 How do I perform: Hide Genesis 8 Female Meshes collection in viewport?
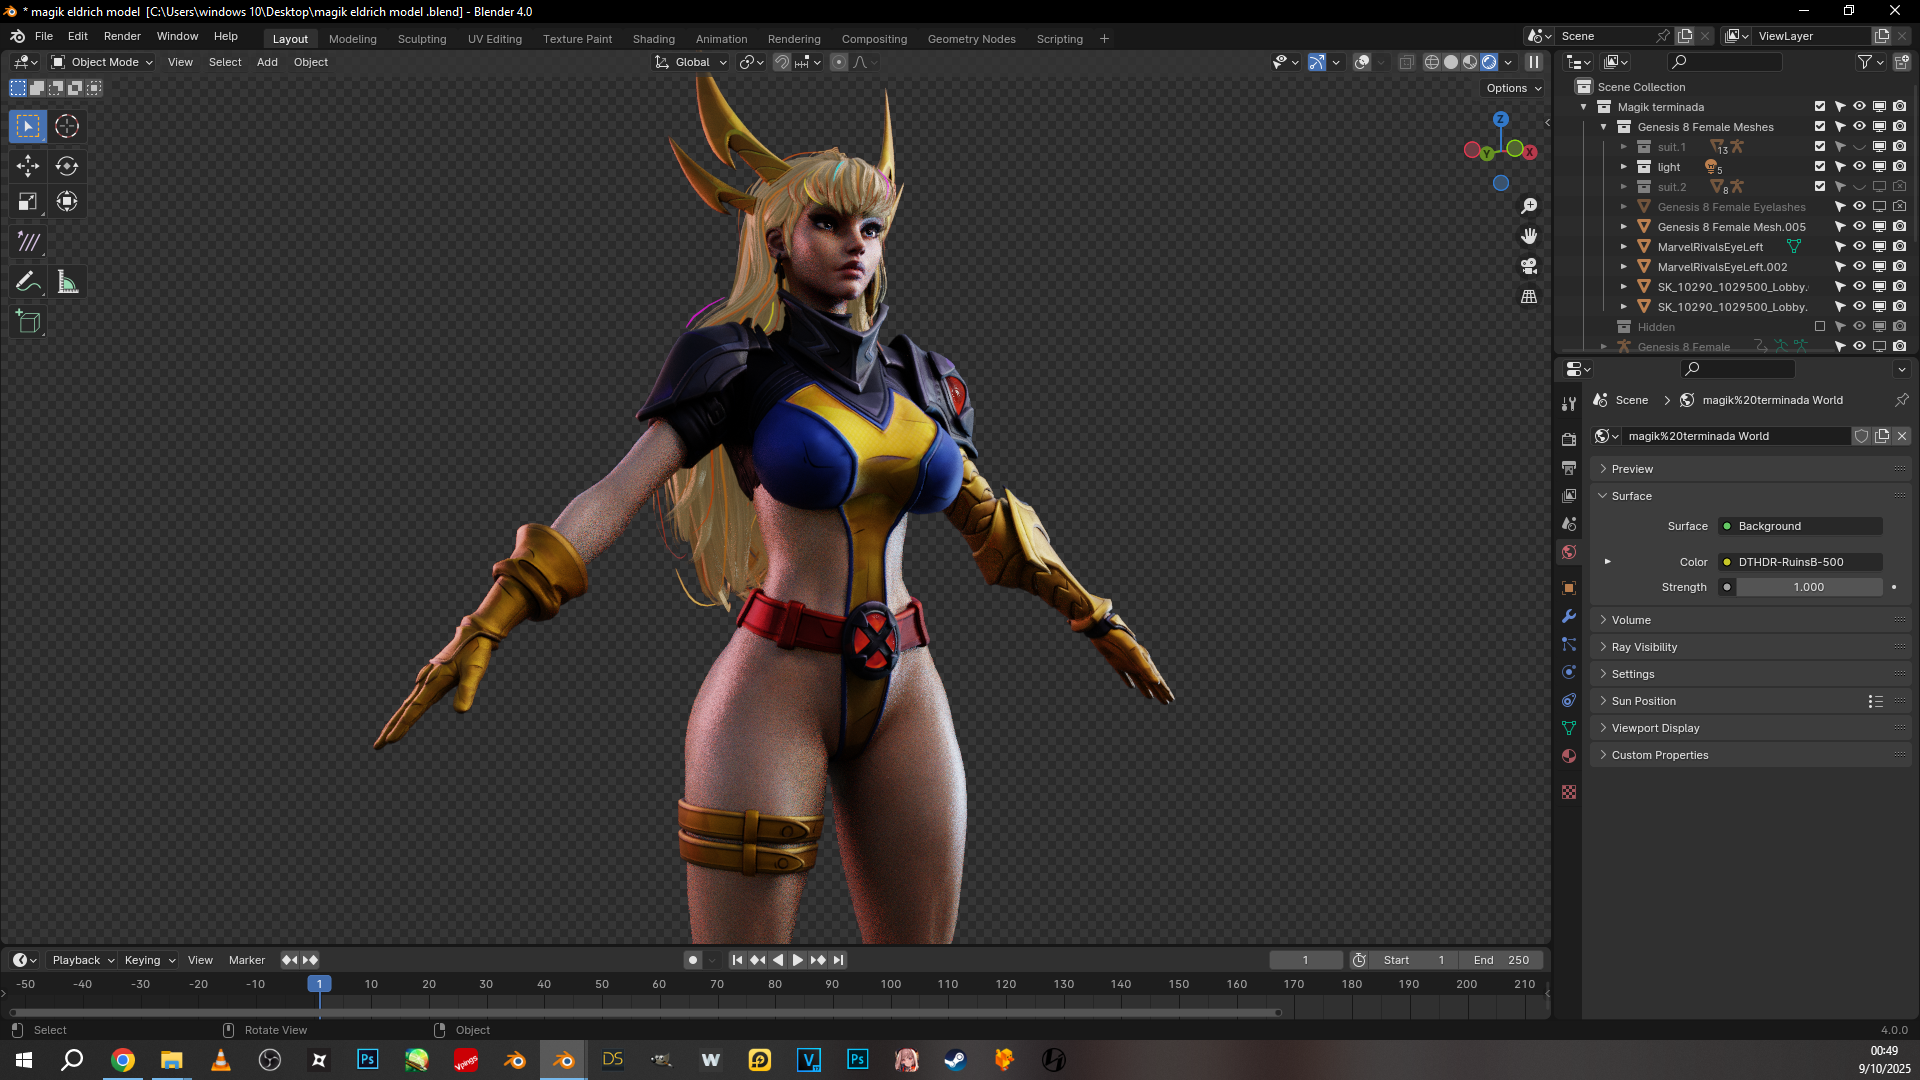point(1860,127)
